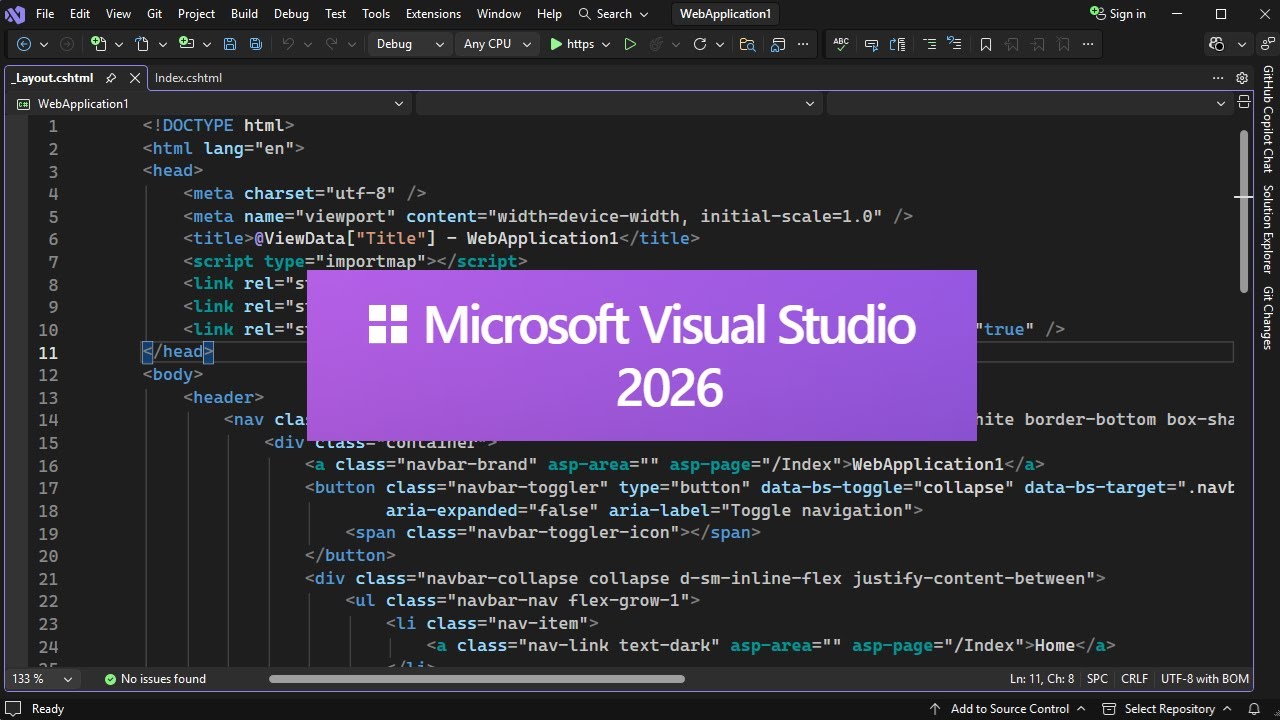The image size is (1280, 720).
Task: Open the Edit menu
Action: (x=80, y=14)
